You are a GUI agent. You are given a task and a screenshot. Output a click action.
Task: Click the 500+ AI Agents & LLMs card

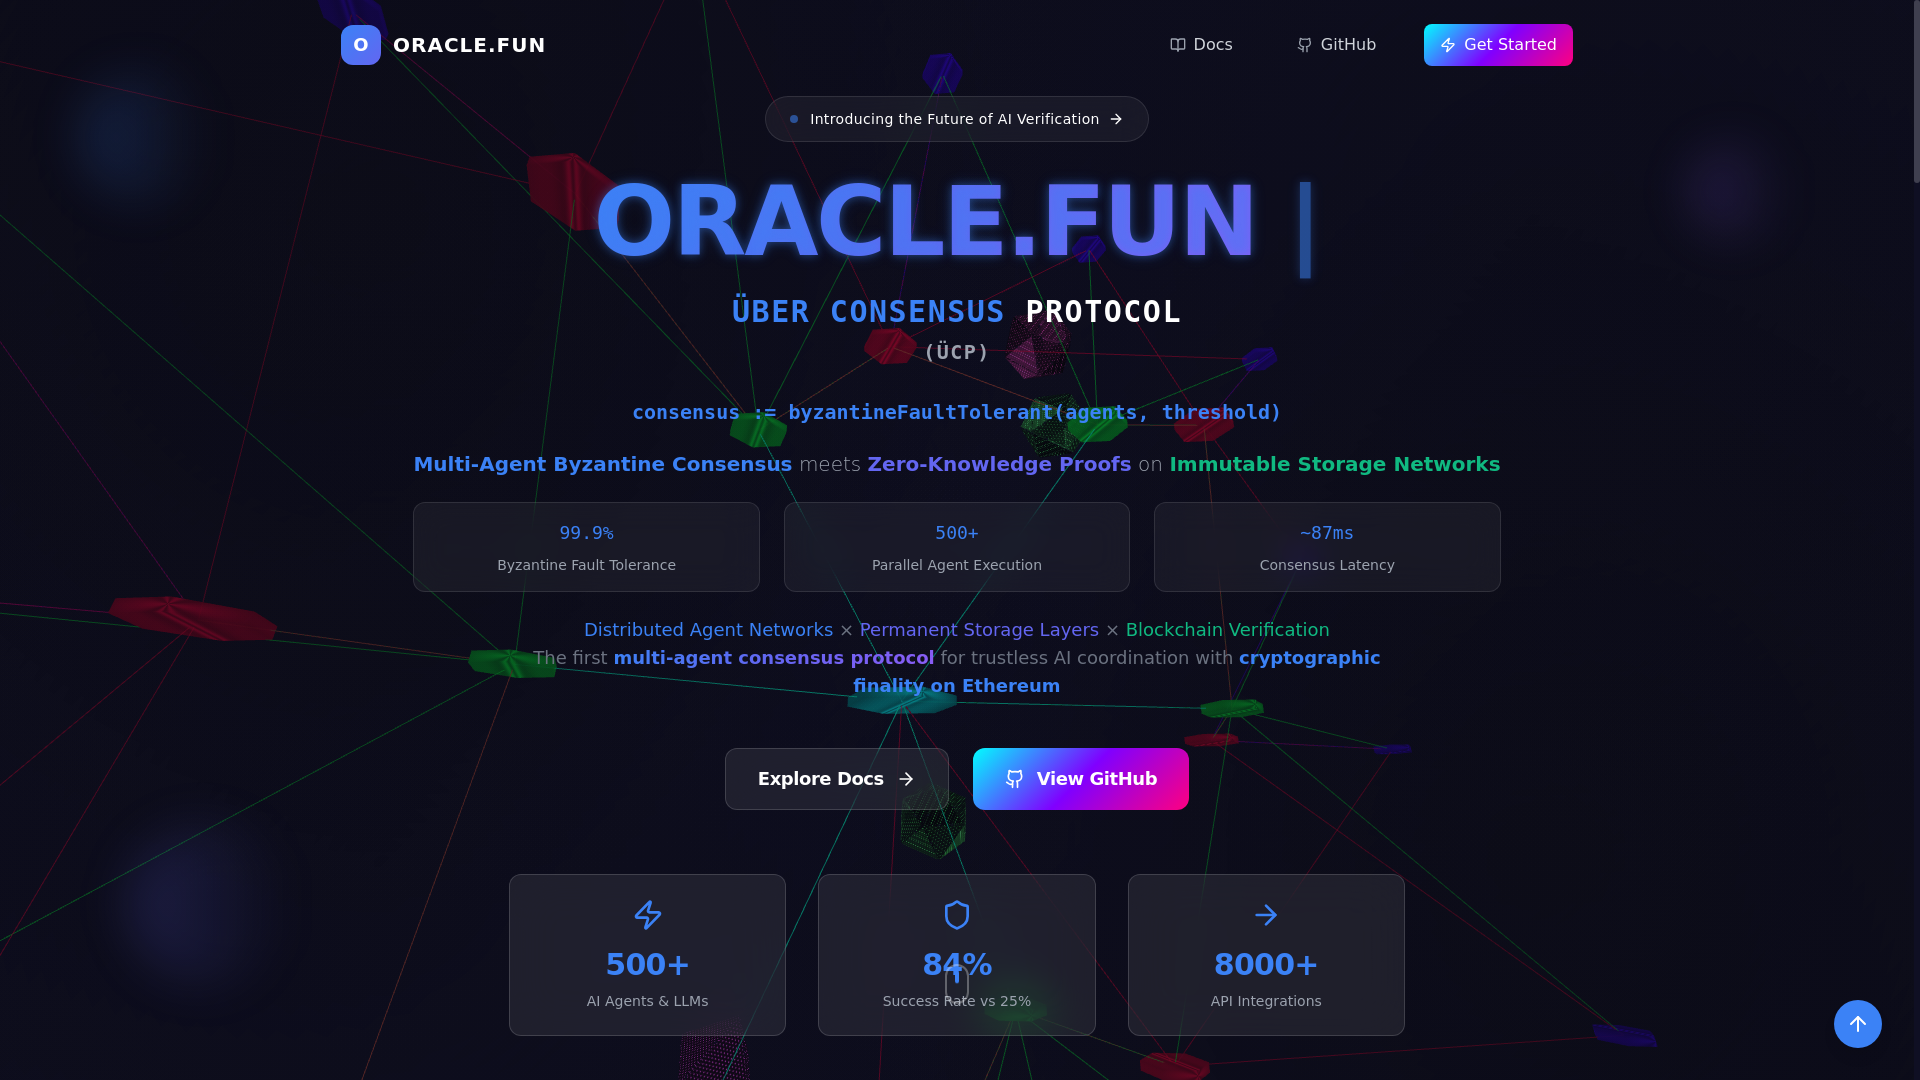pos(647,955)
